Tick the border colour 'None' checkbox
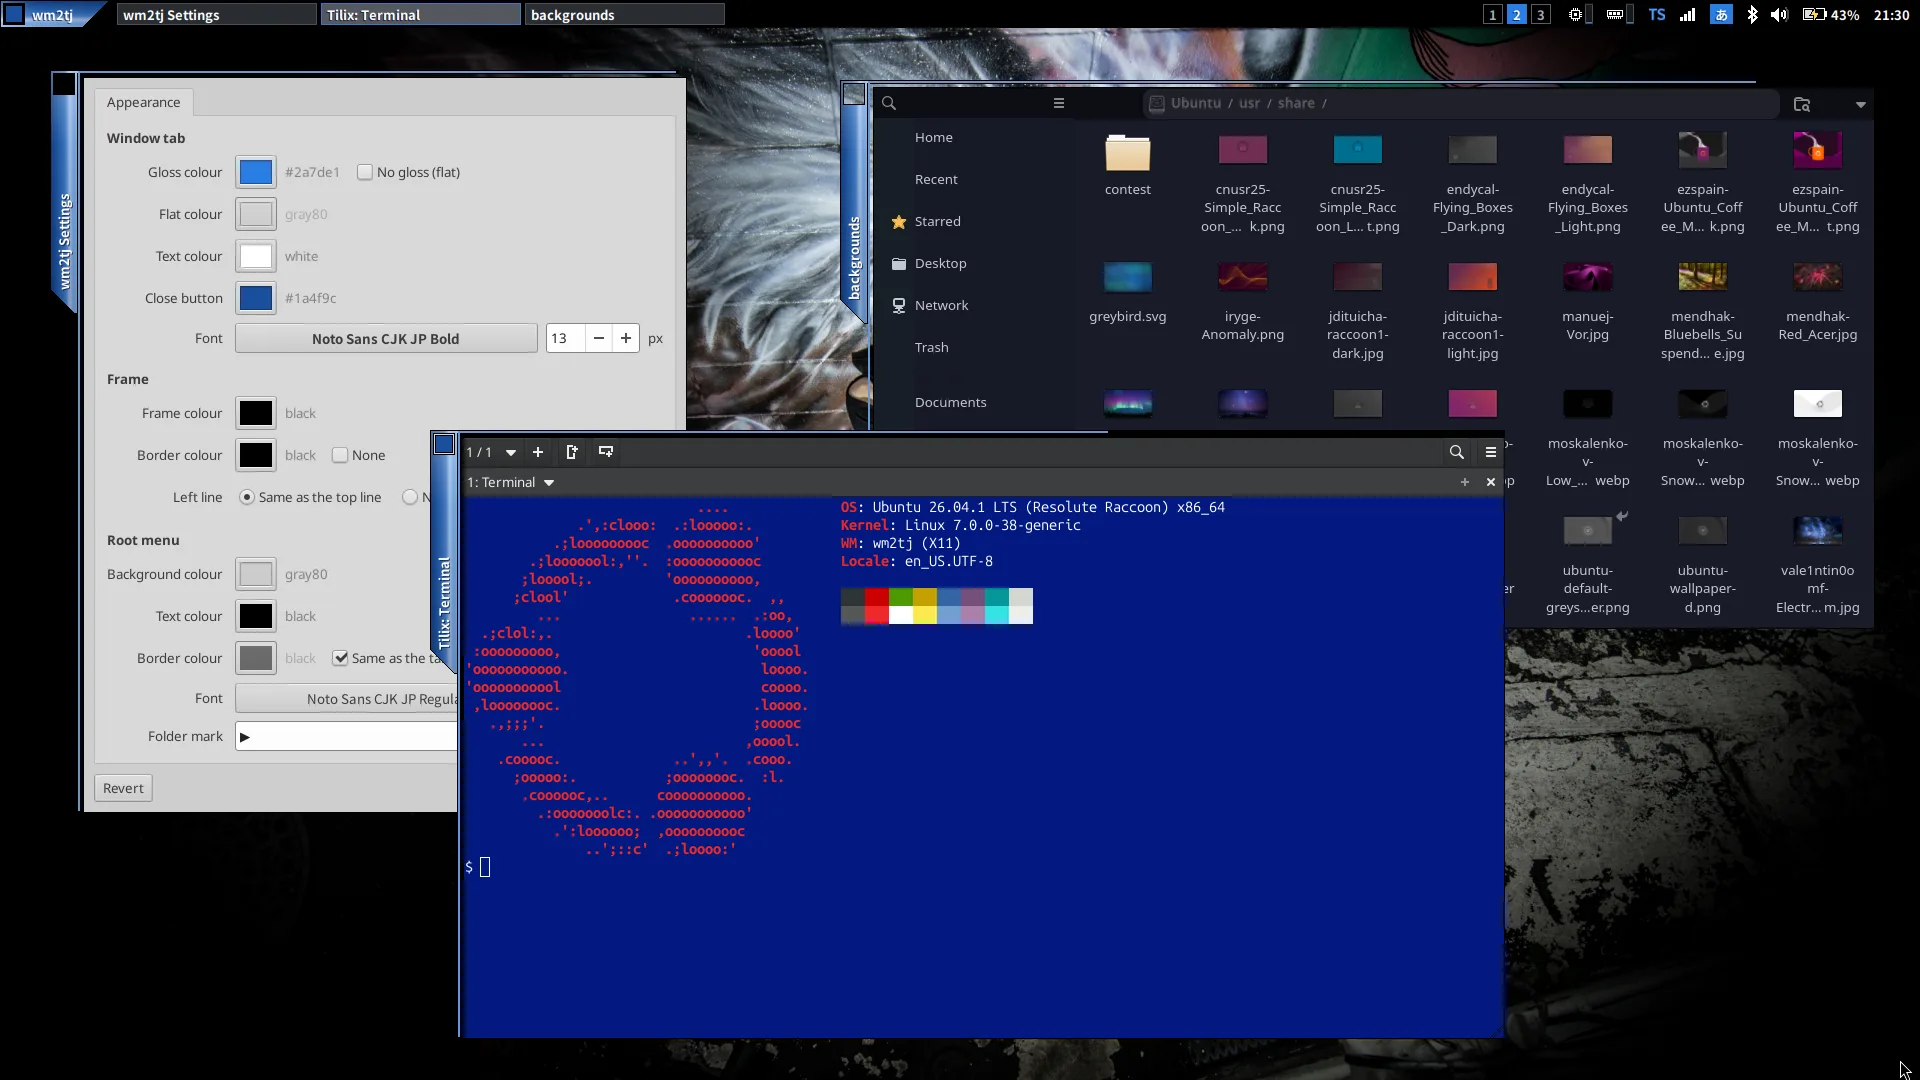This screenshot has width=1920, height=1080. pyautogui.click(x=340, y=455)
